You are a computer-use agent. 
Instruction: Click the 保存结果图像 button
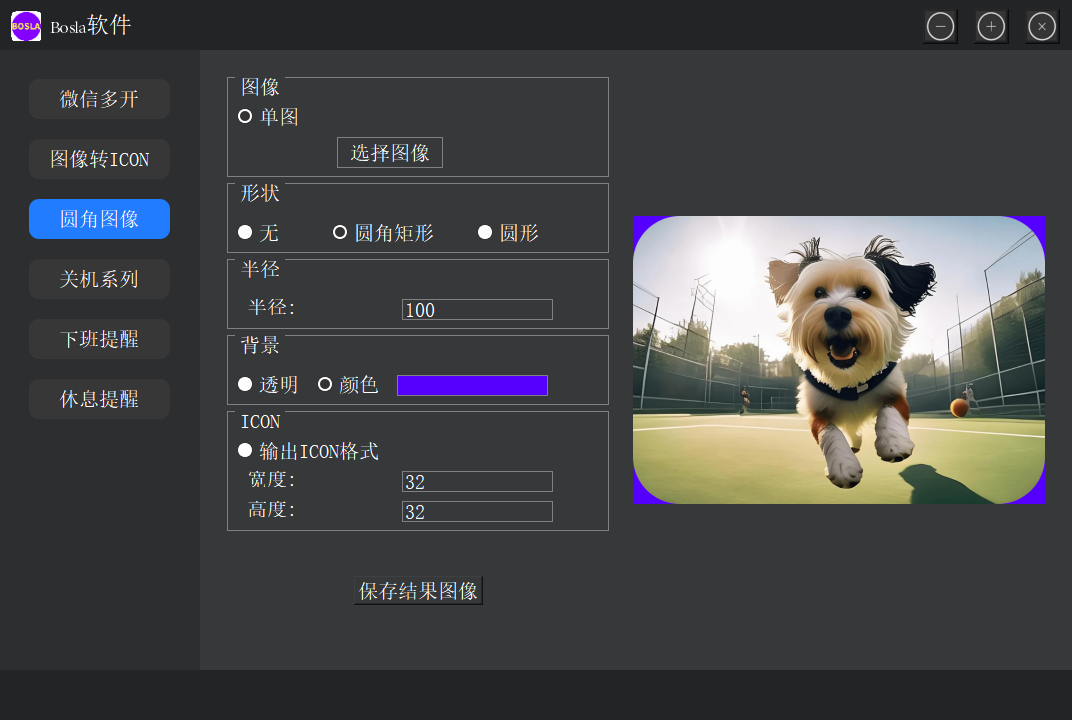coord(418,591)
